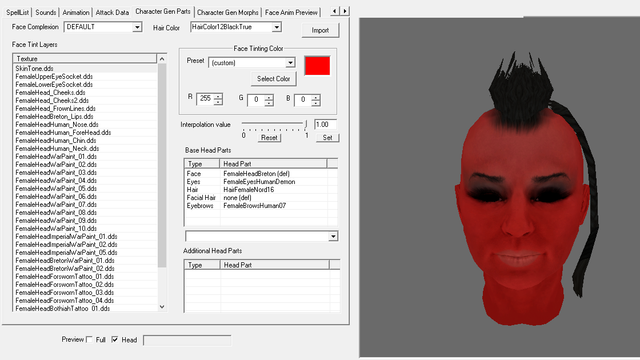640x360 pixels.
Task: Select FemaleHeadHuman_ForeHead.dds layer
Action: [x=85, y=132]
